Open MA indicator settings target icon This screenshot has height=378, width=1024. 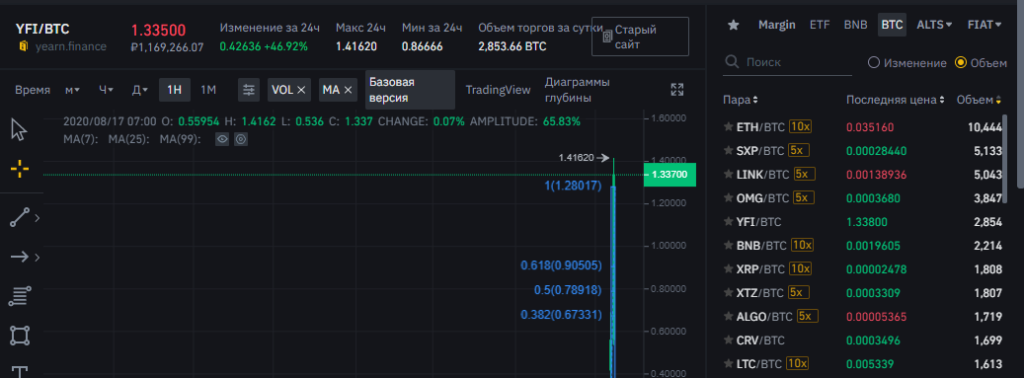pyautogui.click(x=241, y=139)
